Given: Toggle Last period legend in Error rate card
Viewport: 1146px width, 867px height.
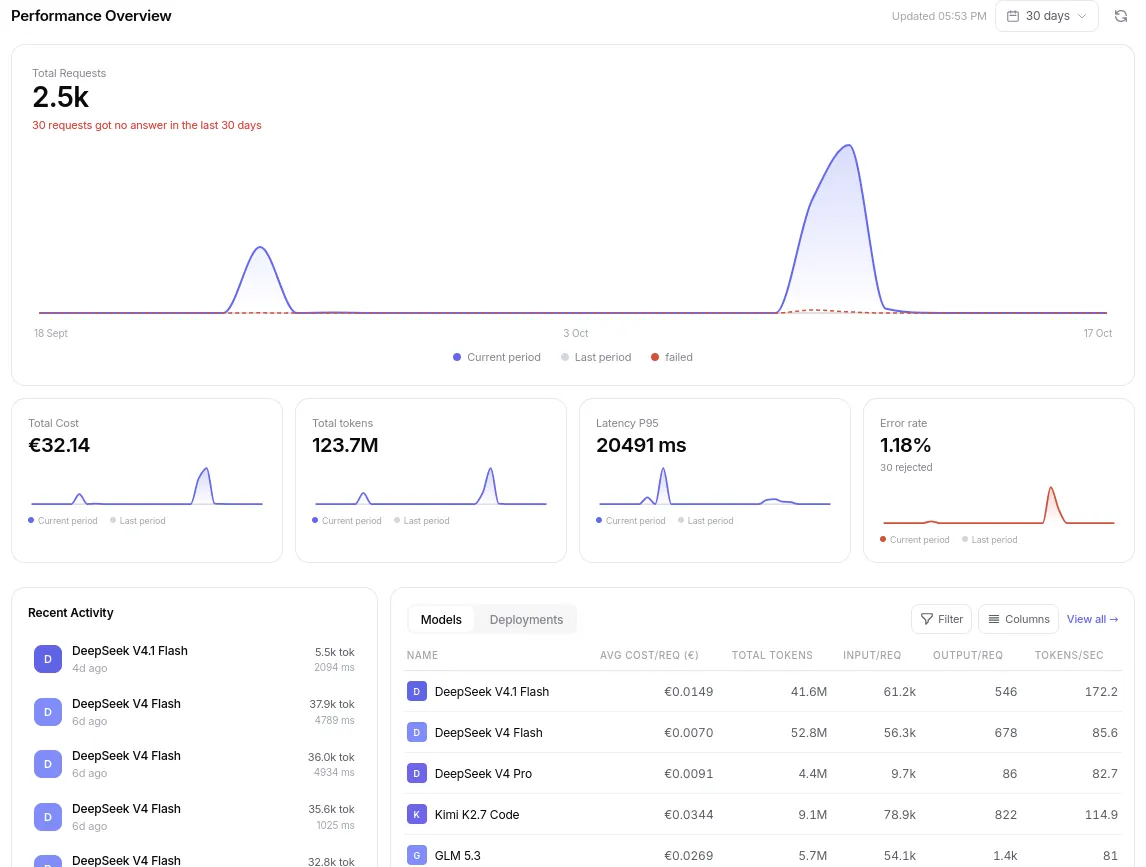Looking at the screenshot, I should tap(990, 539).
